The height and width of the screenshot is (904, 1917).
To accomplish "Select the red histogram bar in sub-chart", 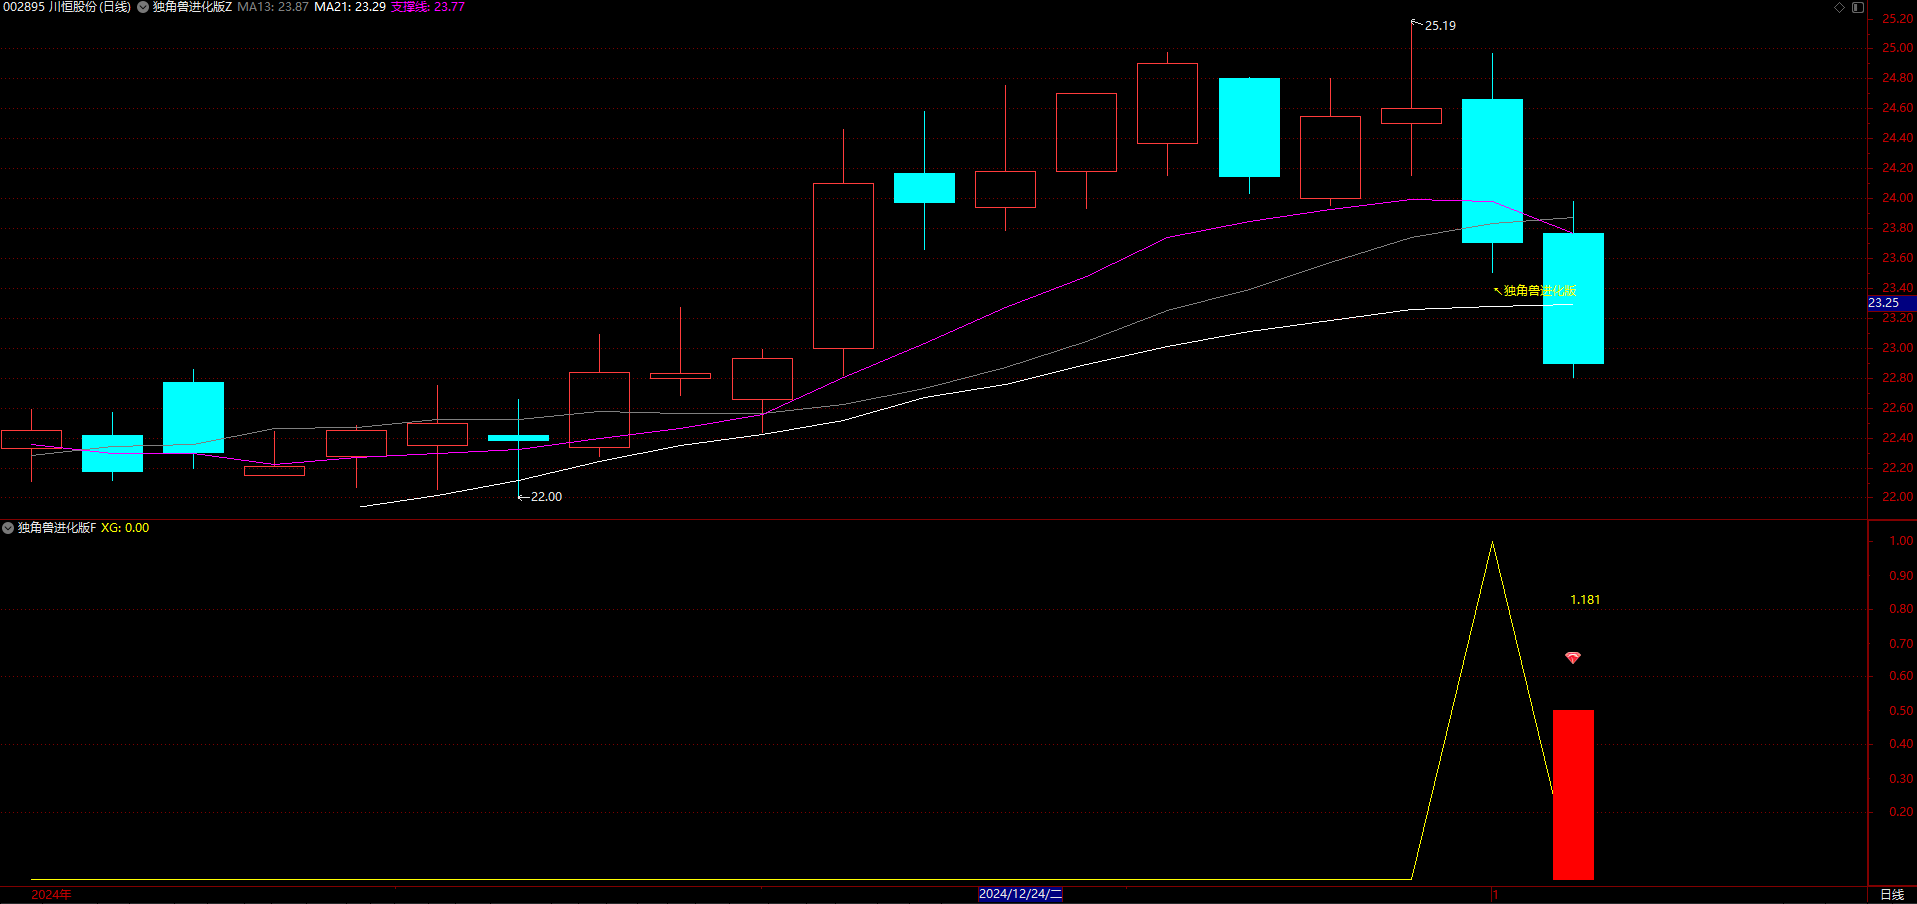I will 1573,795.
